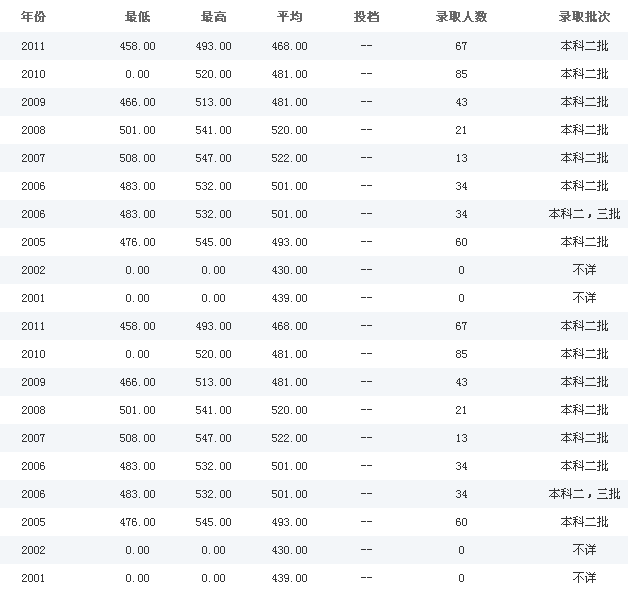Viewport: 628px width, 604px height.
Task: Select the second 2002 year cell
Action: click(x=33, y=550)
